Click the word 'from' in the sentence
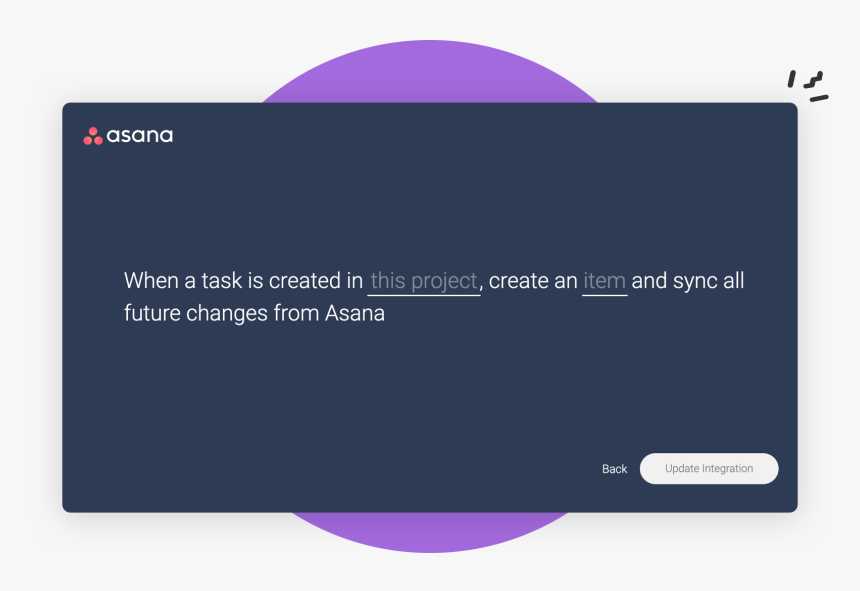Viewport: 860px width, 591px height. [x=297, y=313]
